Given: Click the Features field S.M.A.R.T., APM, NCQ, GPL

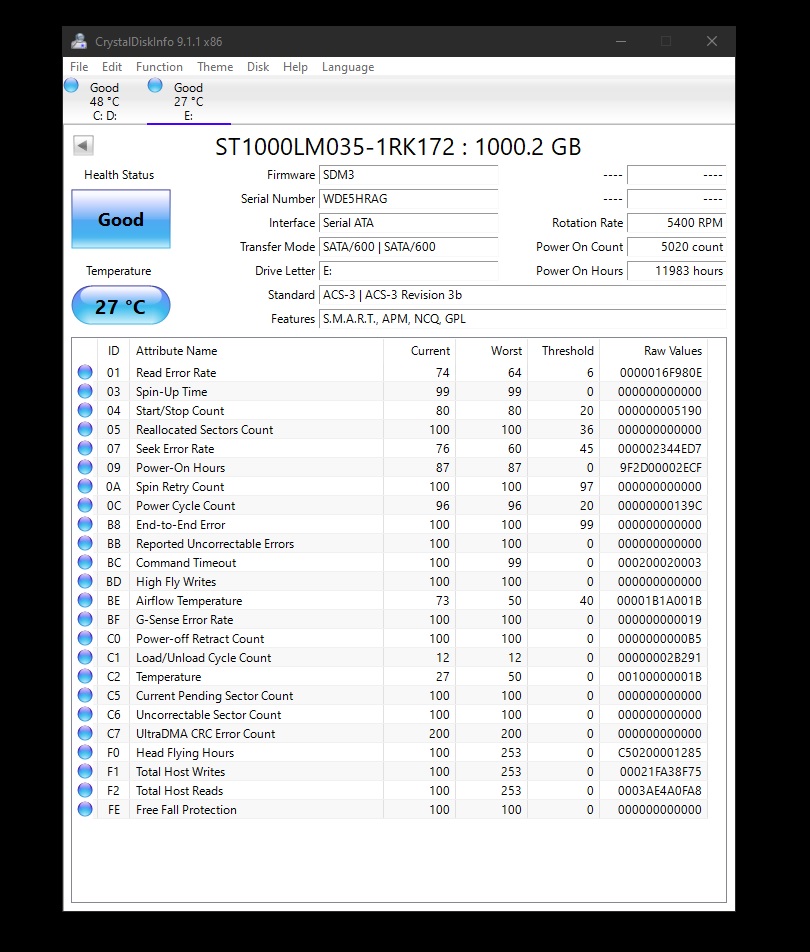Looking at the screenshot, I should pyautogui.click(x=522, y=319).
